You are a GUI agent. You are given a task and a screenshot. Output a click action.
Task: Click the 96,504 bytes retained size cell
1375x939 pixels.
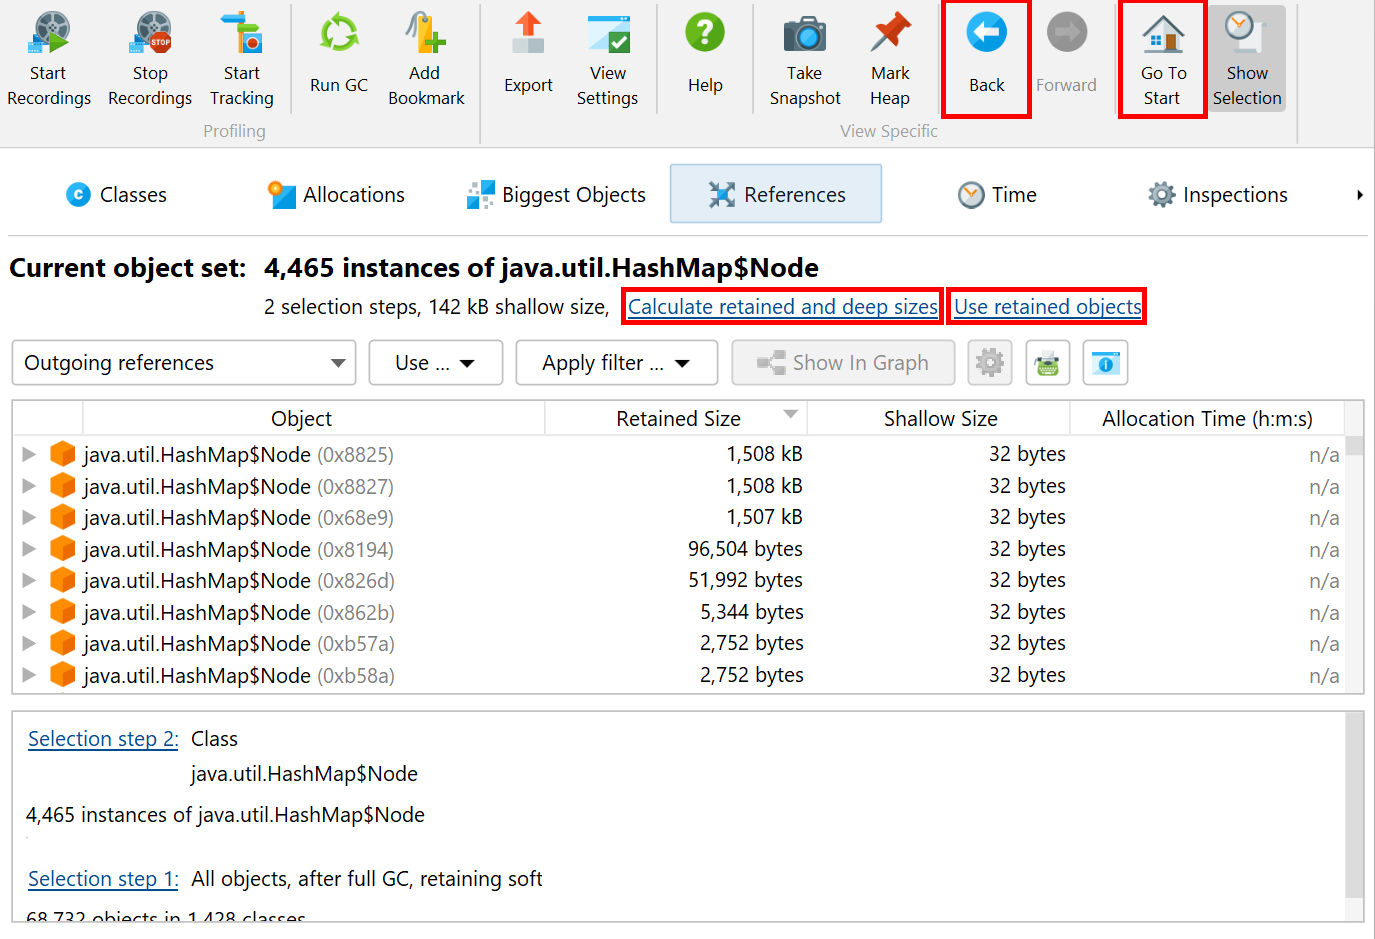pos(745,549)
